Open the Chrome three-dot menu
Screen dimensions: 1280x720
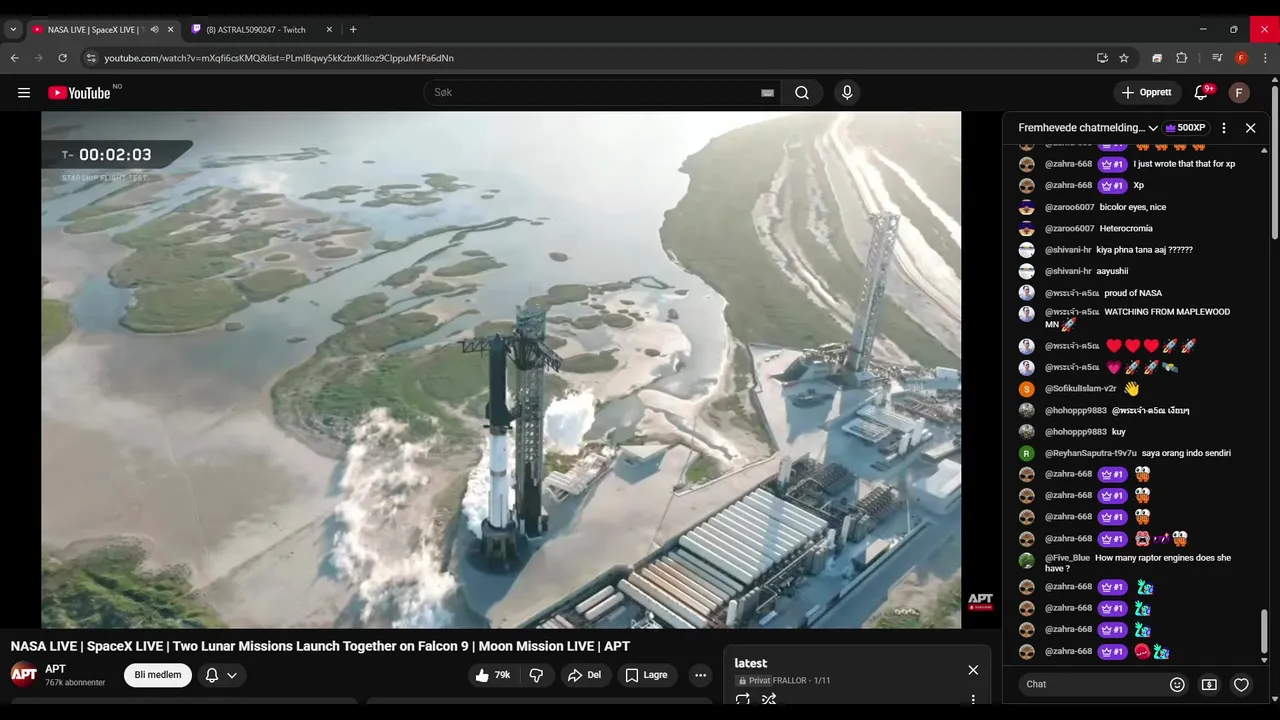1265,58
